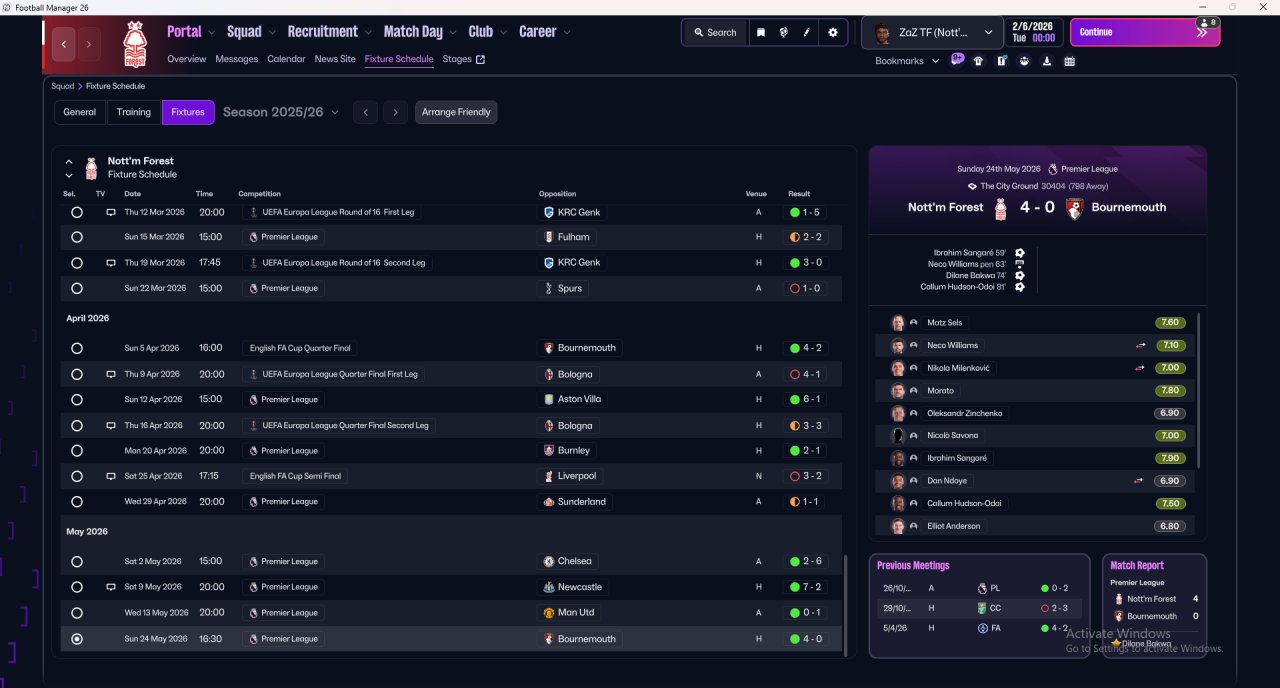
Task: Select radio button for Mon Utd fixture
Action: tap(77, 613)
